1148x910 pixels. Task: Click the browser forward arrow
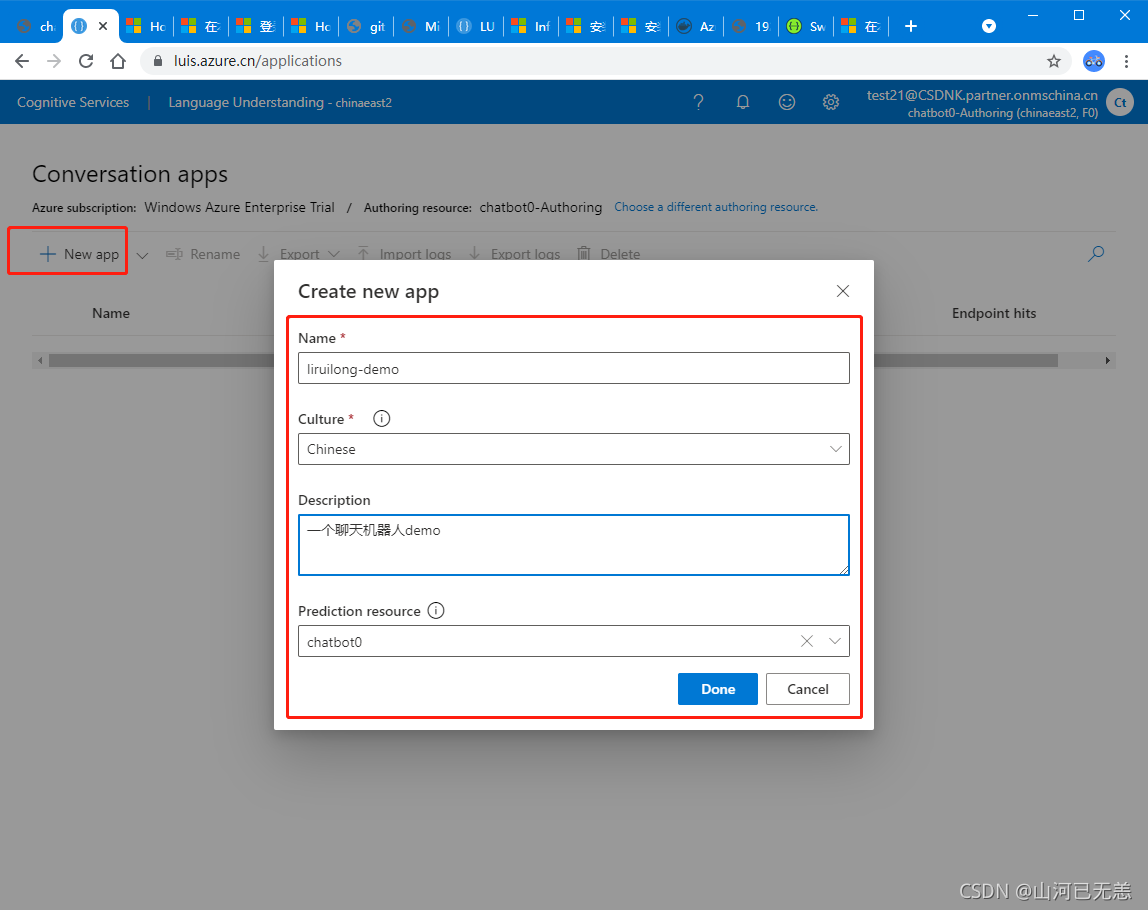(x=54, y=61)
